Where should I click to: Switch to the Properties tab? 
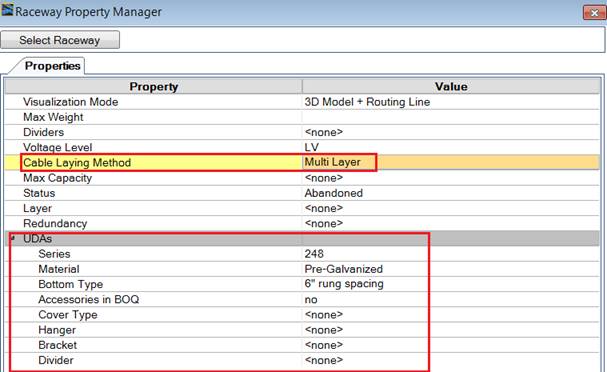point(52,66)
